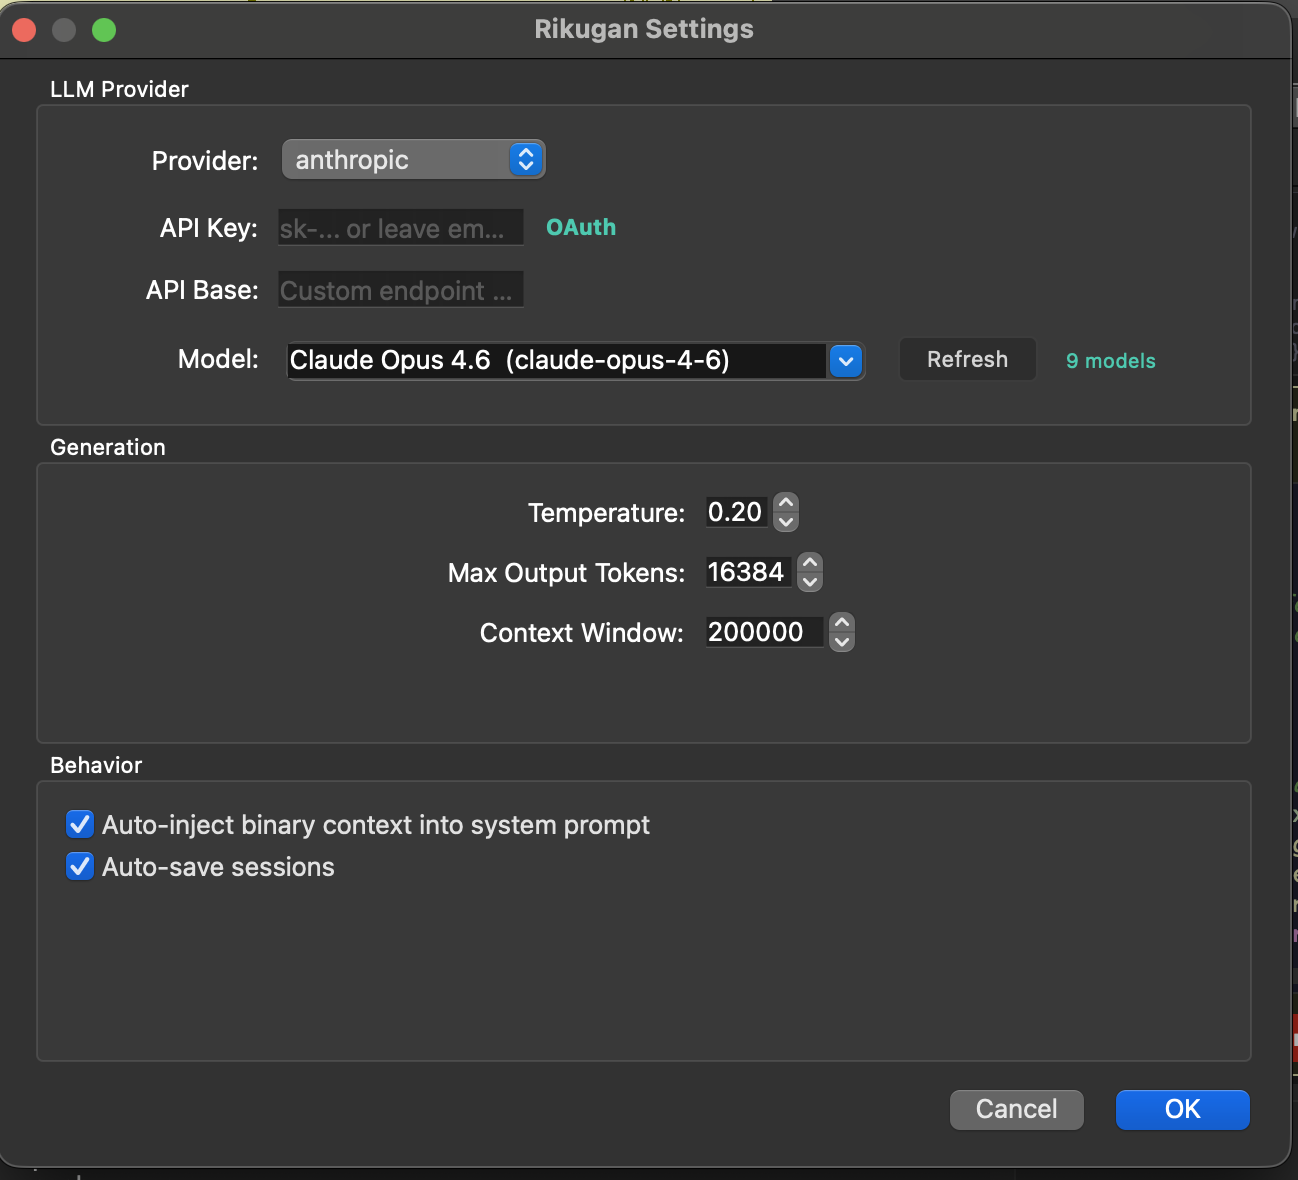
Task: Expand the Model list chevron
Action: pos(845,361)
